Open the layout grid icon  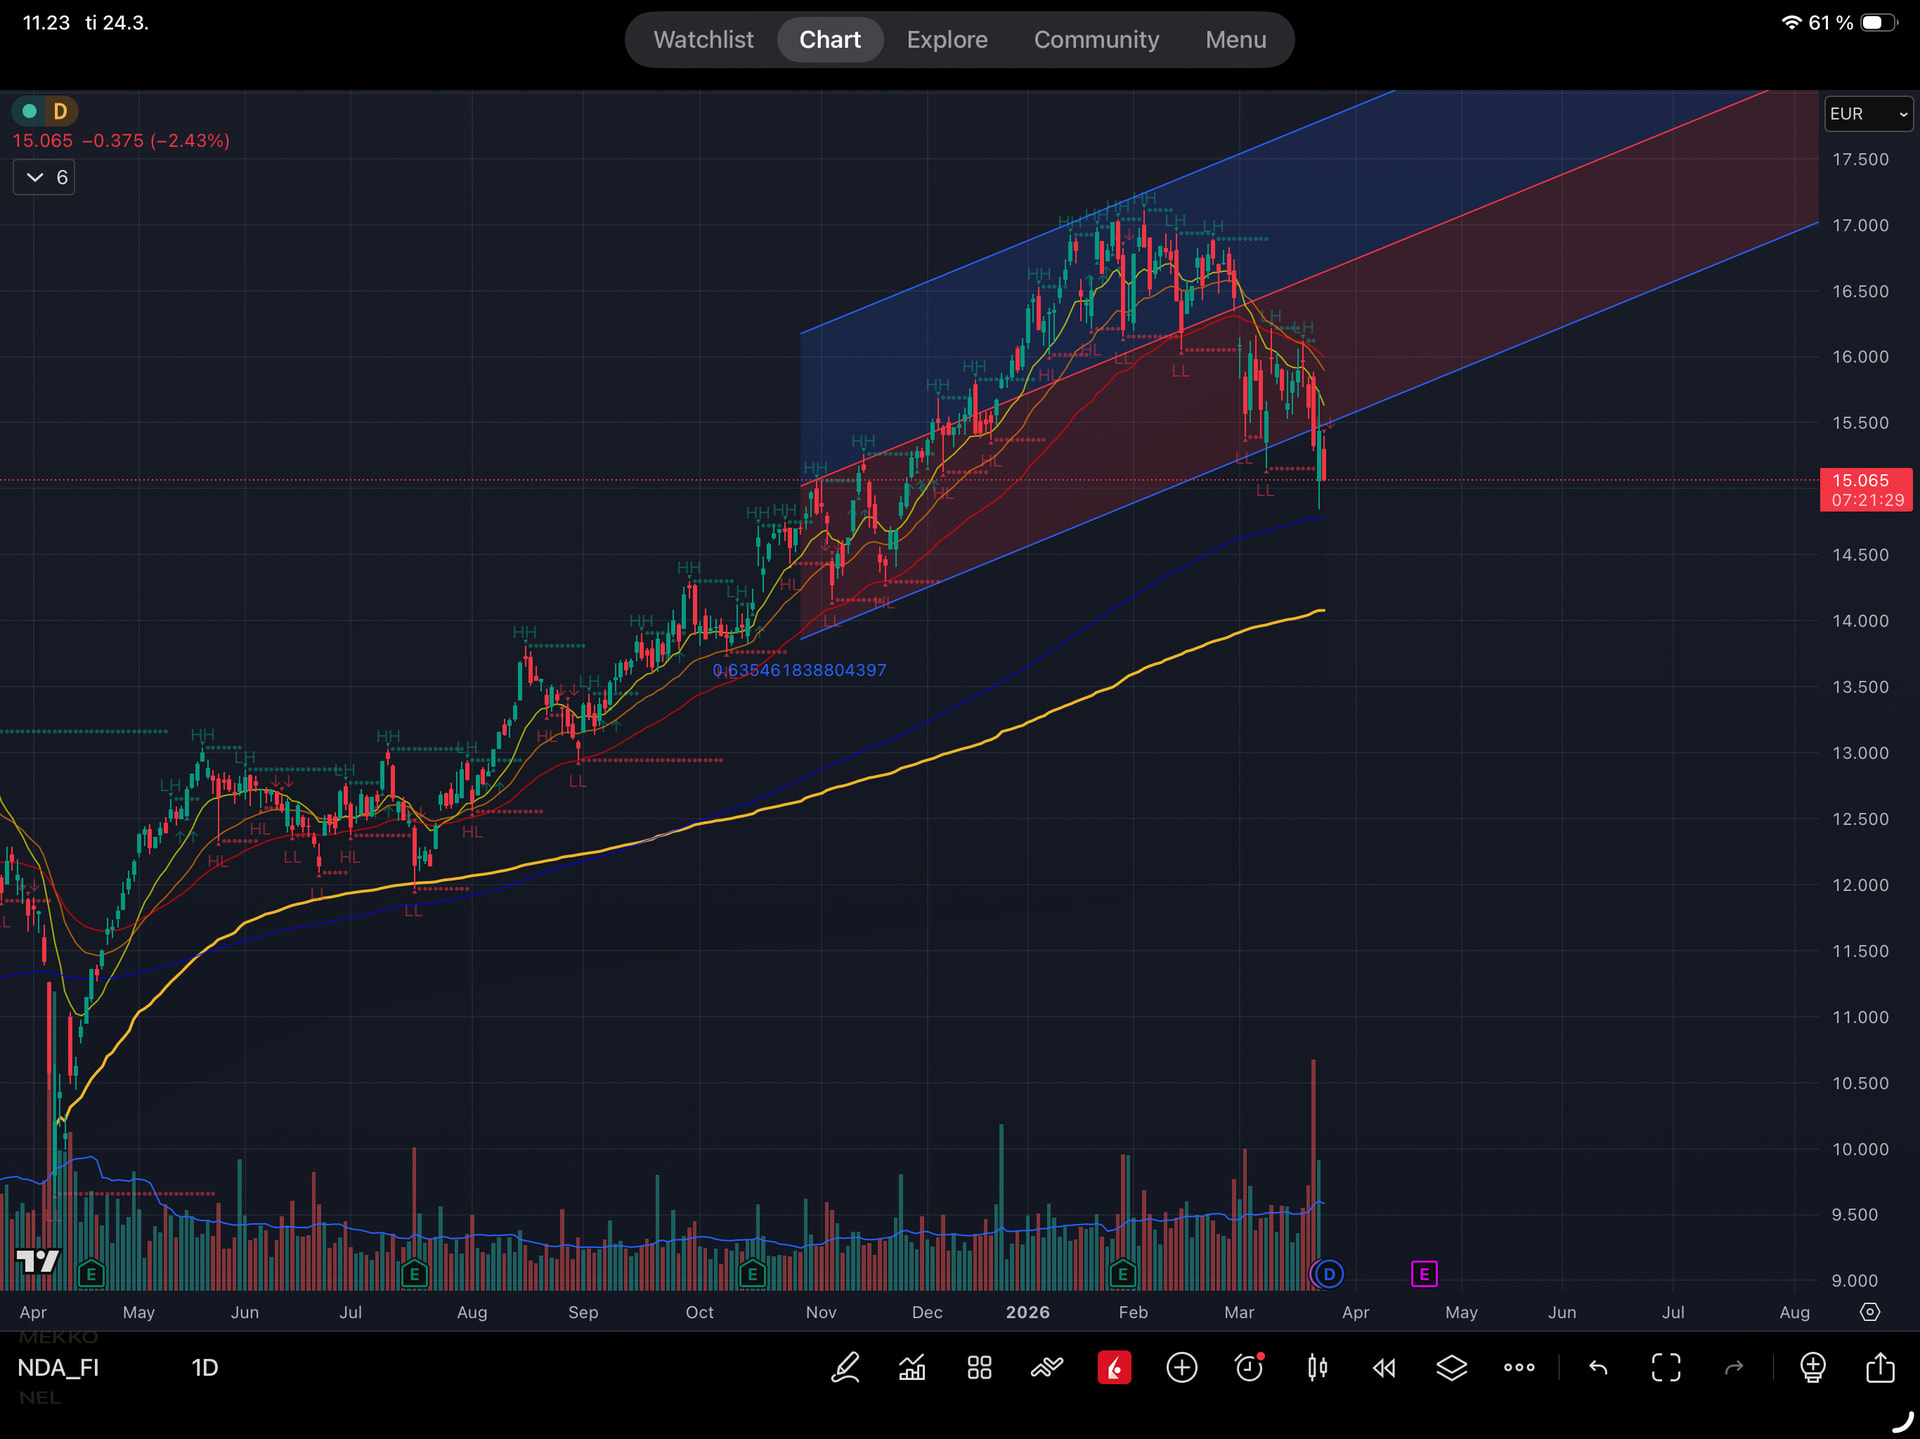pyautogui.click(x=979, y=1367)
